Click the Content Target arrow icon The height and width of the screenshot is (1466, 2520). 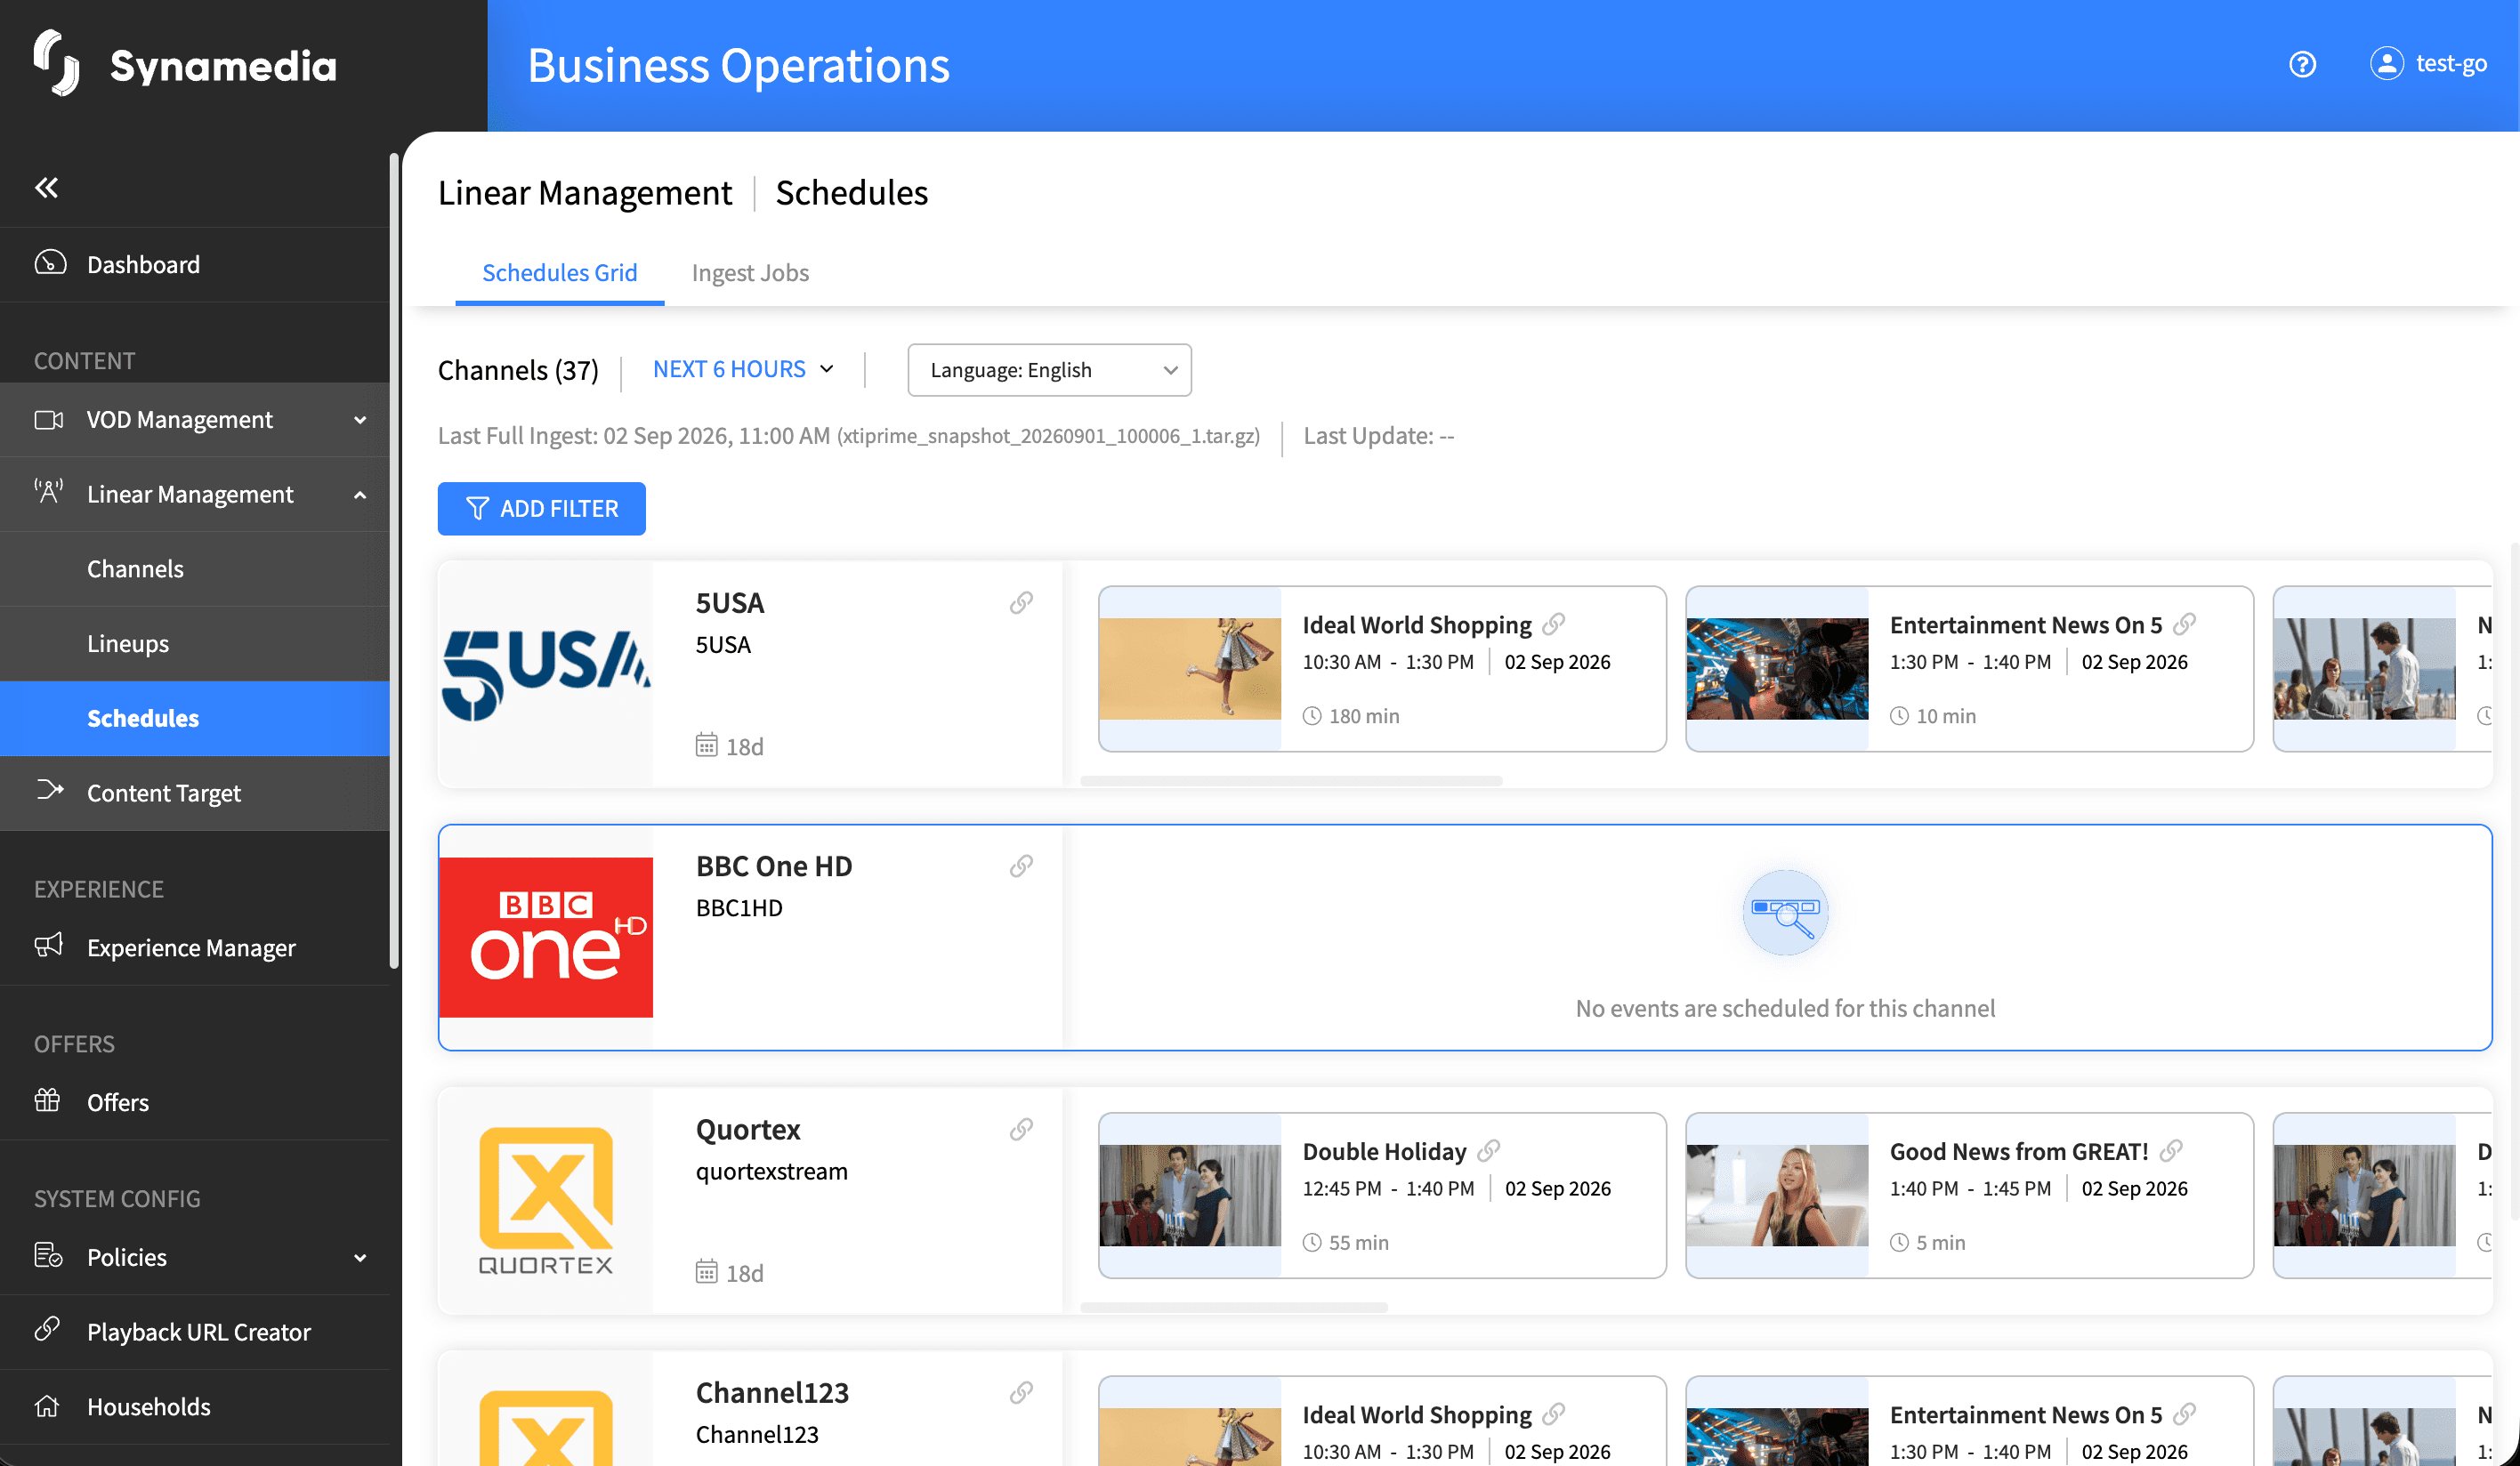coord(49,790)
